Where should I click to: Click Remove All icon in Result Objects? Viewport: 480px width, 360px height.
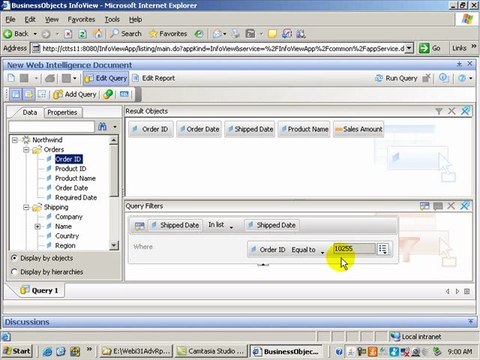pyautogui.click(x=465, y=111)
